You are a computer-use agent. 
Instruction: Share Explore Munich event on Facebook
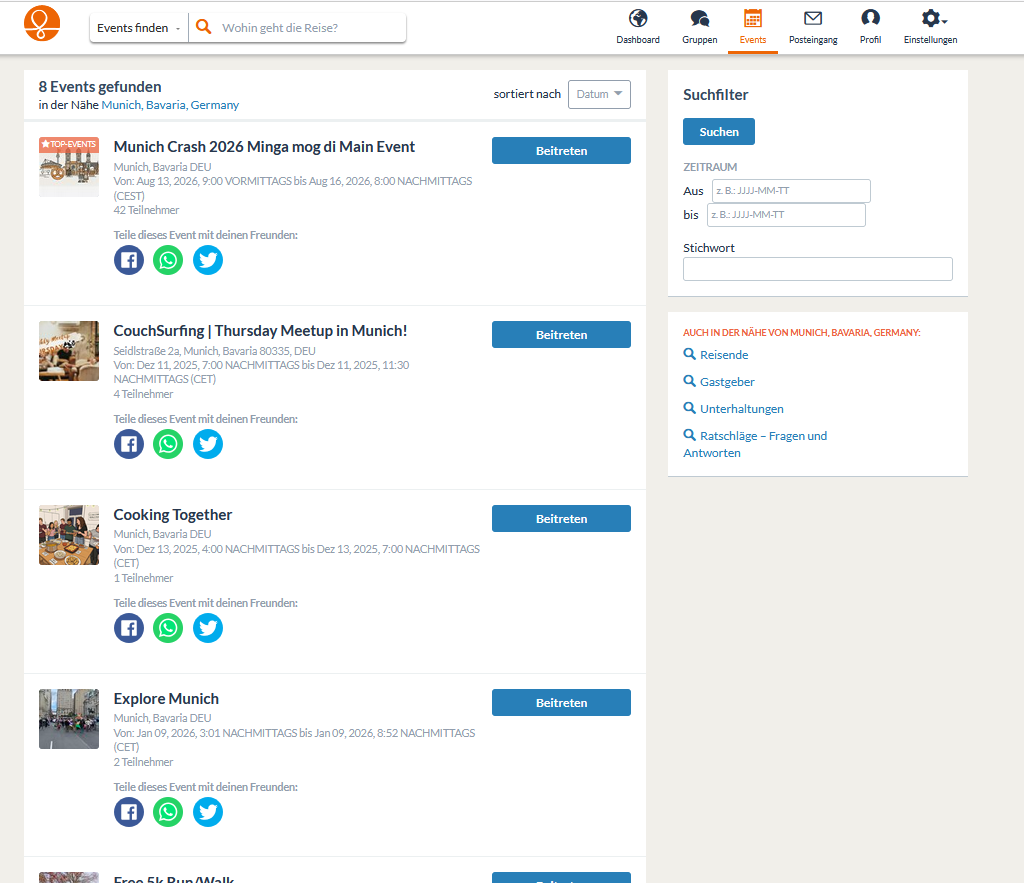click(x=129, y=812)
